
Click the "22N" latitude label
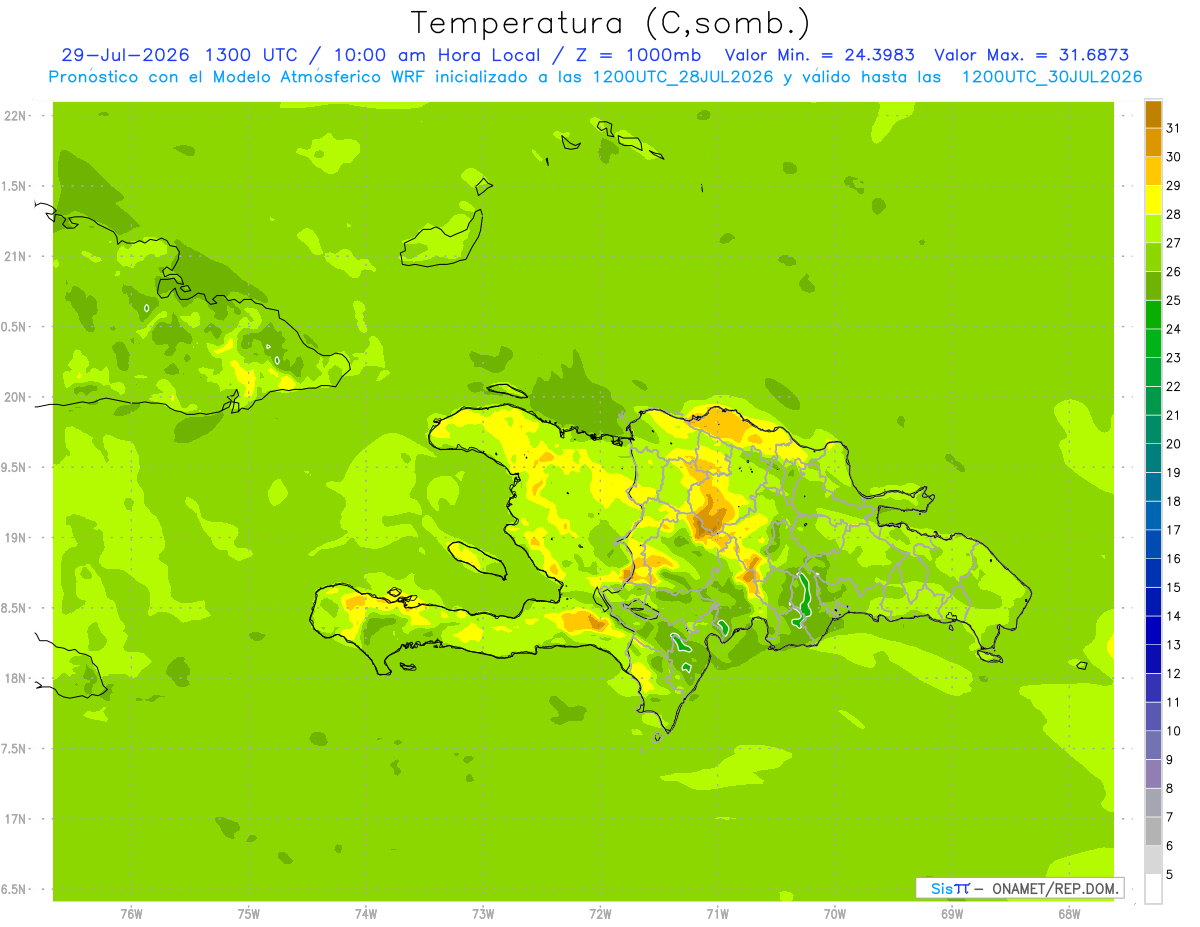[x=15, y=115]
